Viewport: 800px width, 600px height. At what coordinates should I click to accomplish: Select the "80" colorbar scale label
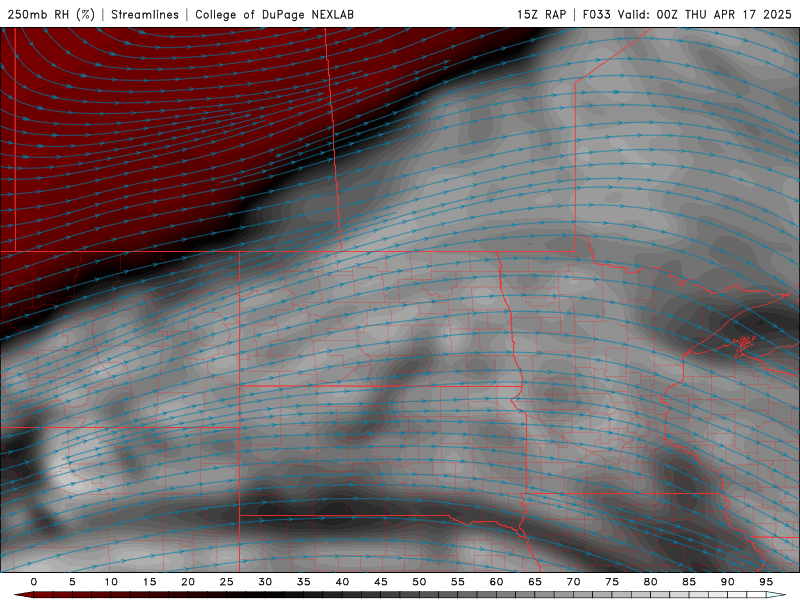tap(651, 582)
